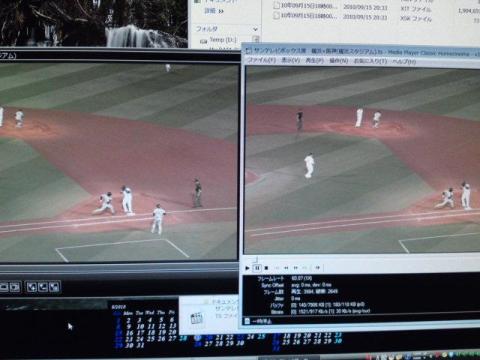This screenshot has width=480, height=360.
Task: Click the increase speed (fast-forward) button
Action: pos(295,268)
